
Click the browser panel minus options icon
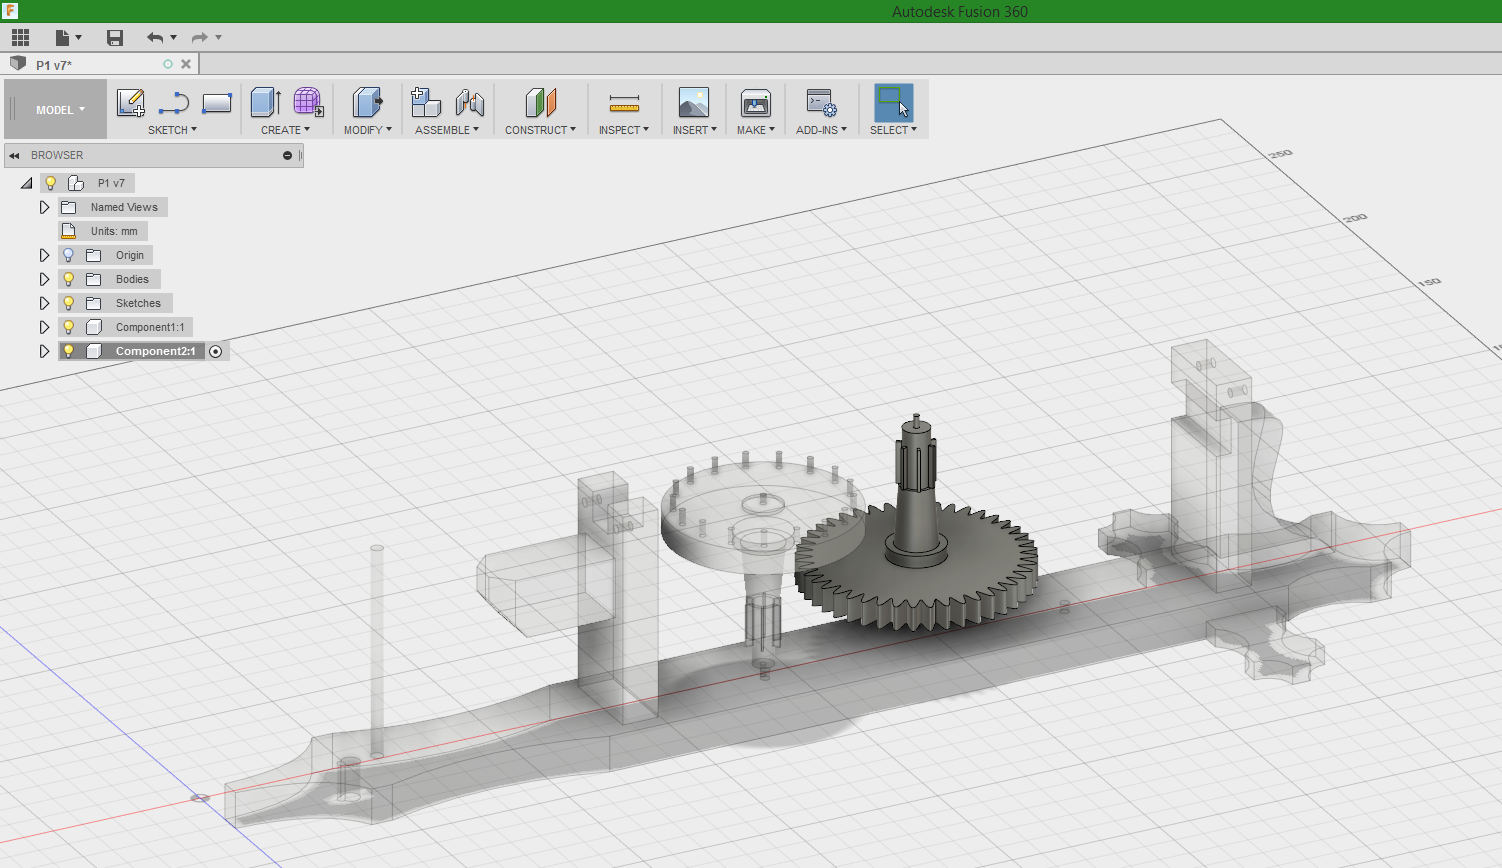click(x=287, y=155)
